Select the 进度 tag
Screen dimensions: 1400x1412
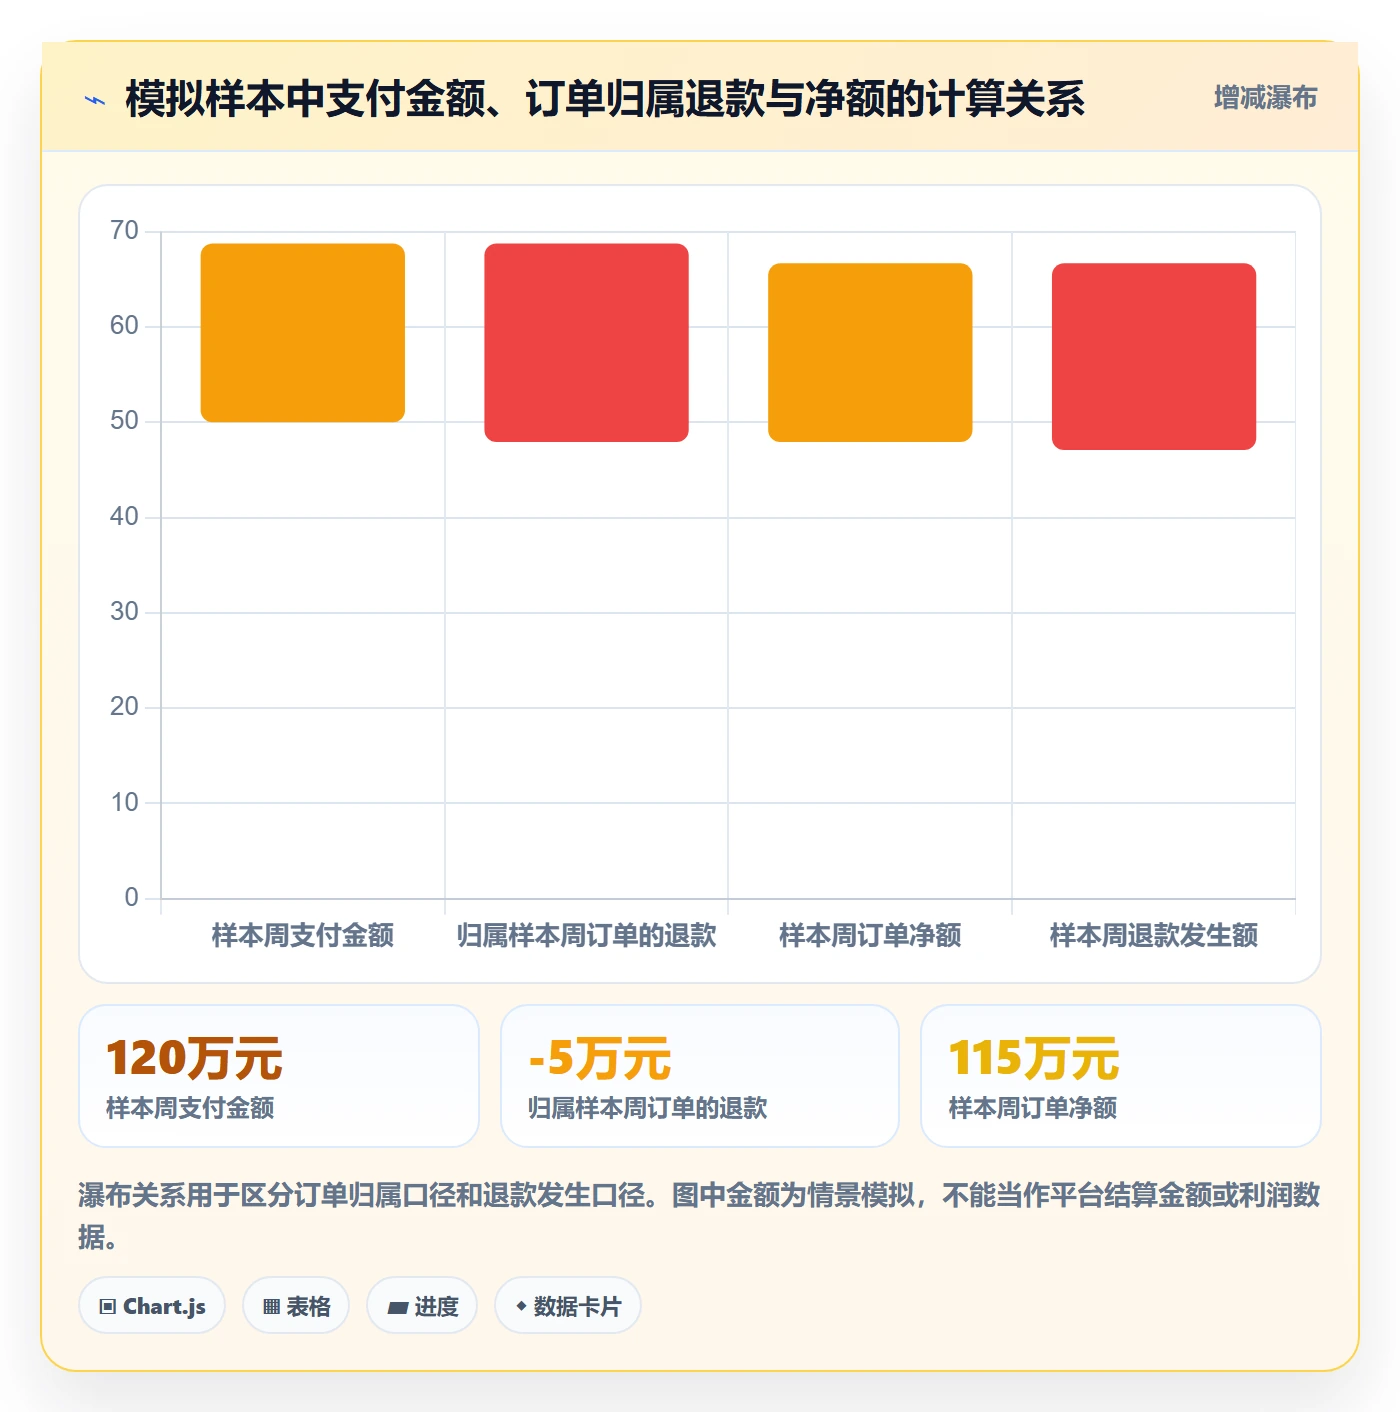[x=422, y=1306]
